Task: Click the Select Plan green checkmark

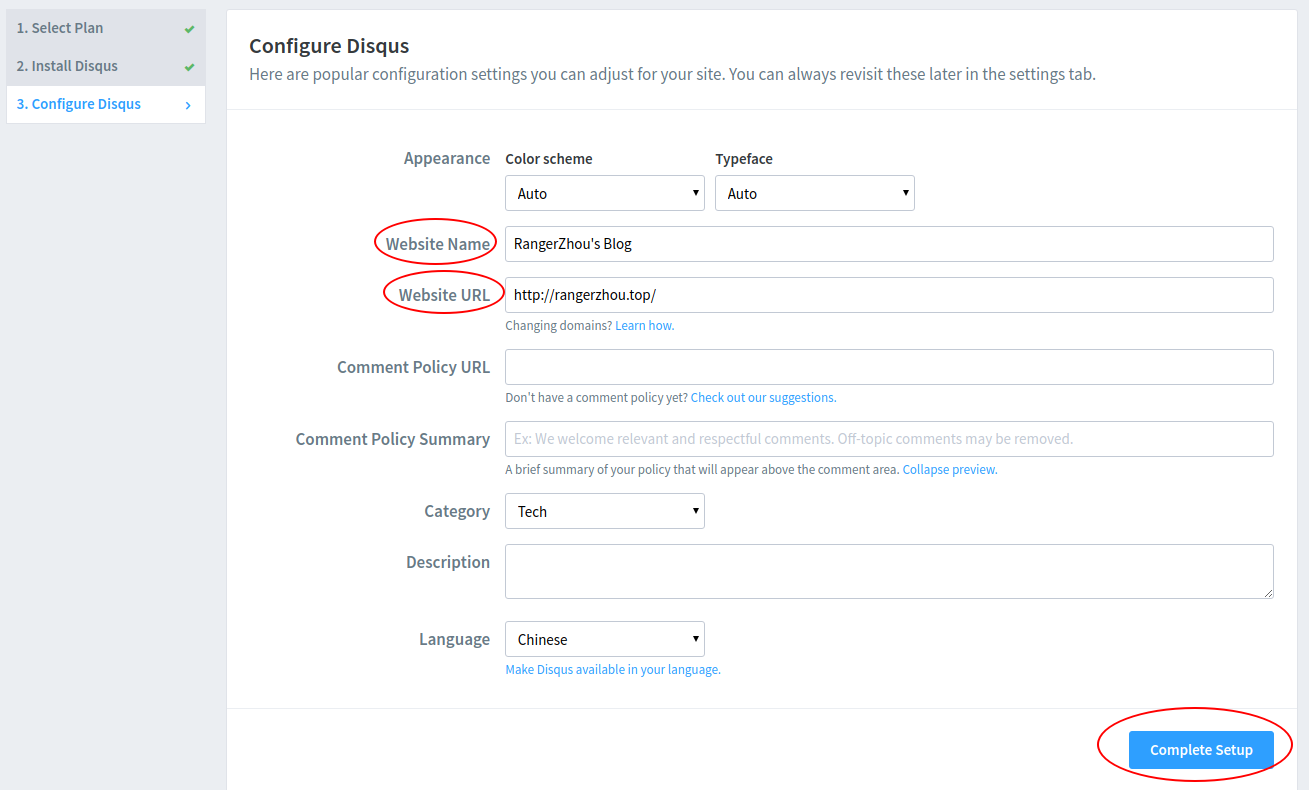Action: (189, 29)
